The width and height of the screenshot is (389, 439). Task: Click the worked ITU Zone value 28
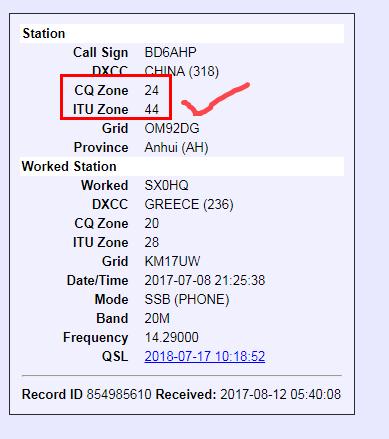152,242
